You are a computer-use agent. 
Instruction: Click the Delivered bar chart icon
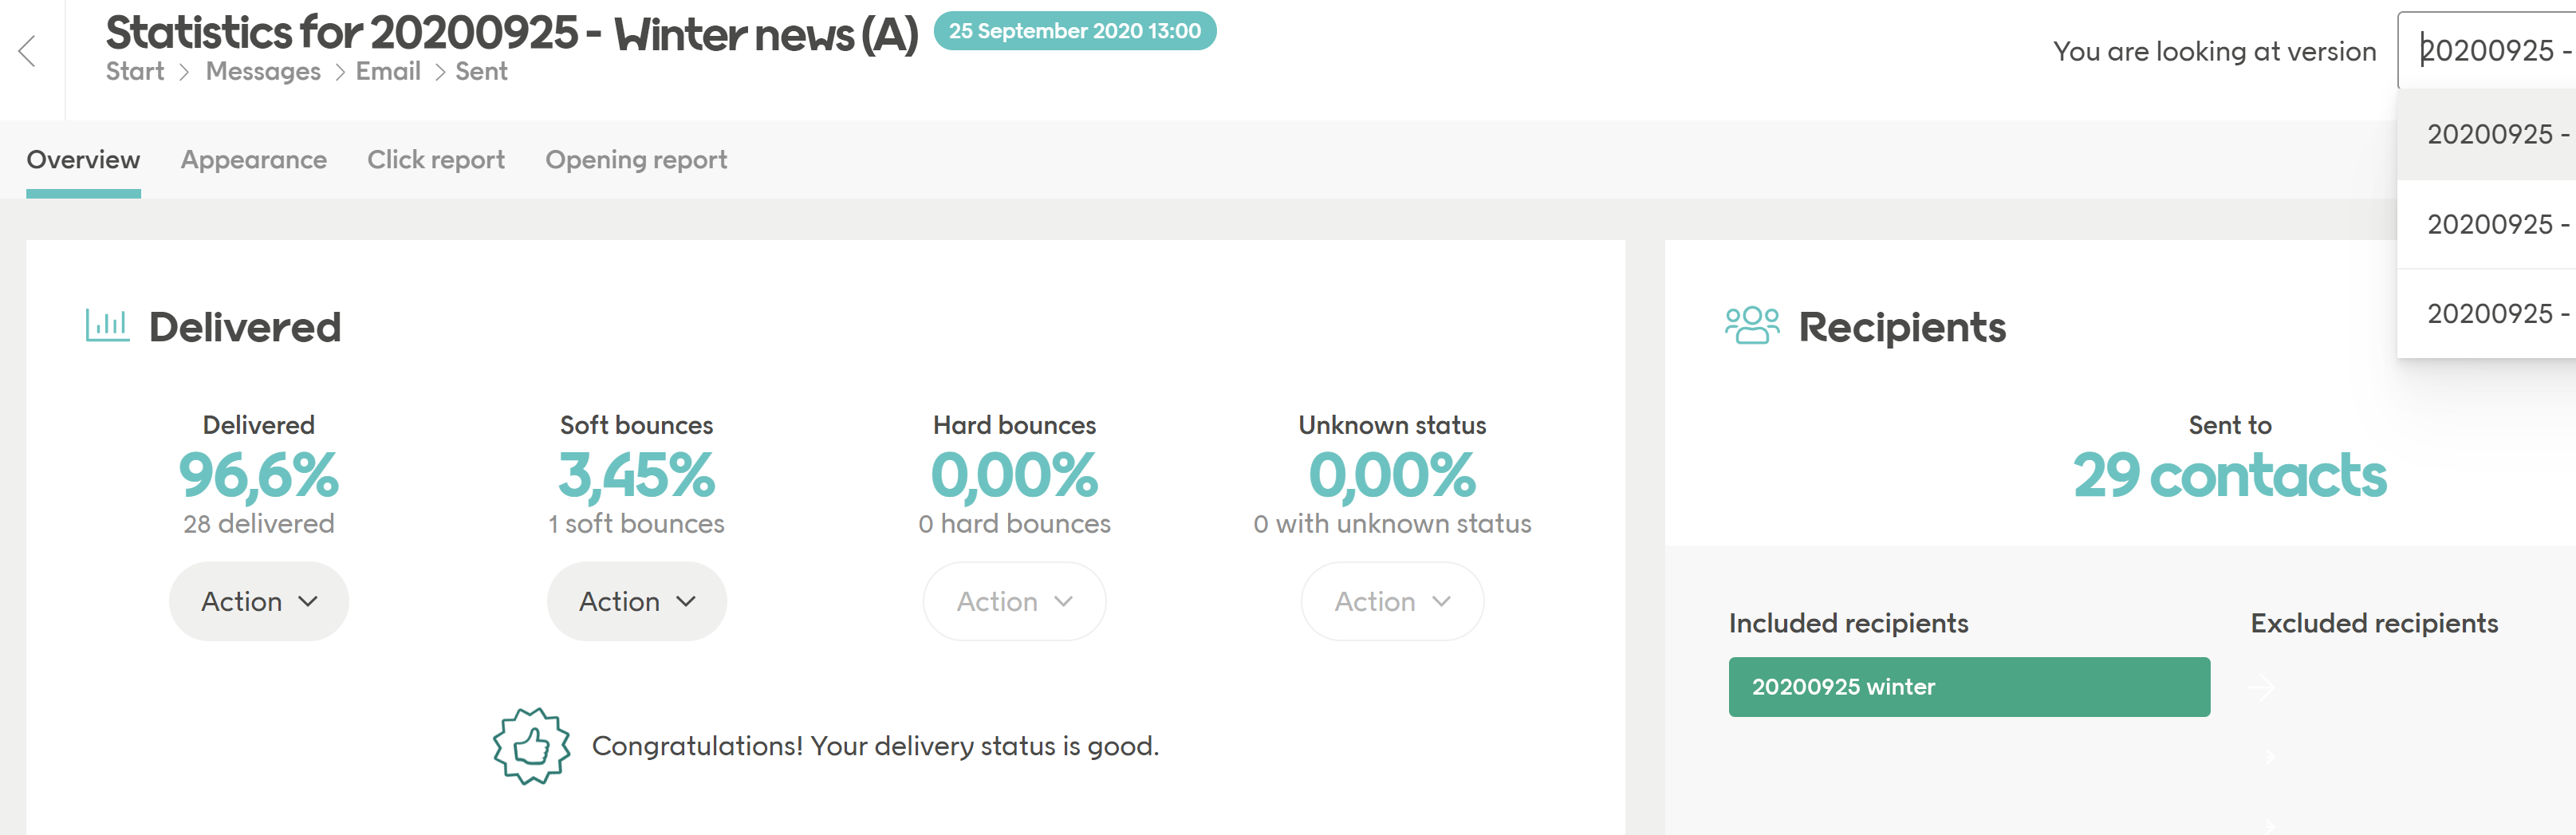tap(107, 325)
